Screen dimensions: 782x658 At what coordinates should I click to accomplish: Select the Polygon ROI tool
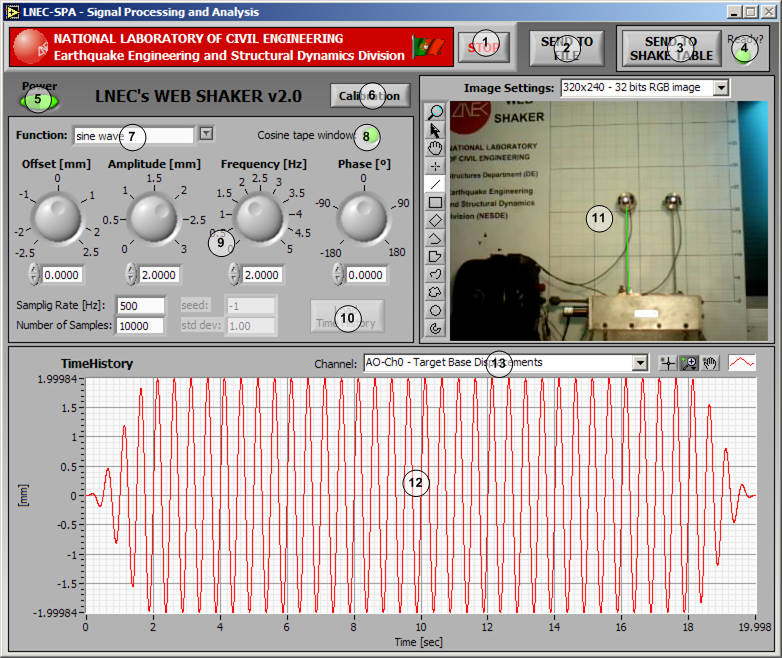pos(435,256)
